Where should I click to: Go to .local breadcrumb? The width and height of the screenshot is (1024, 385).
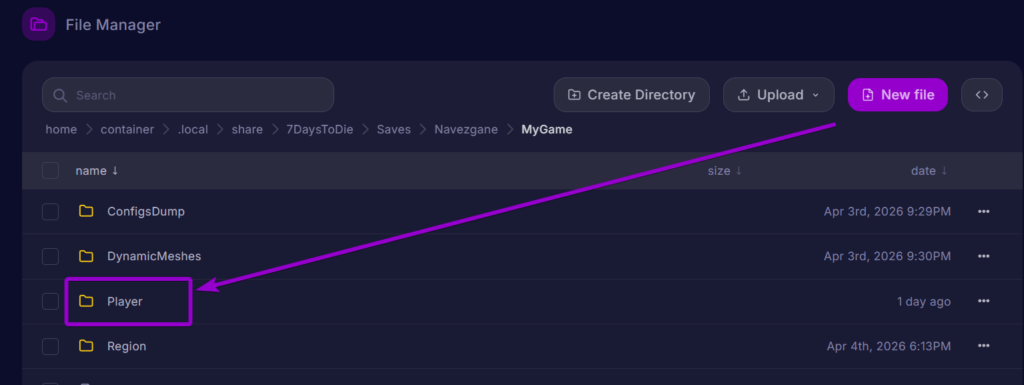pos(193,129)
